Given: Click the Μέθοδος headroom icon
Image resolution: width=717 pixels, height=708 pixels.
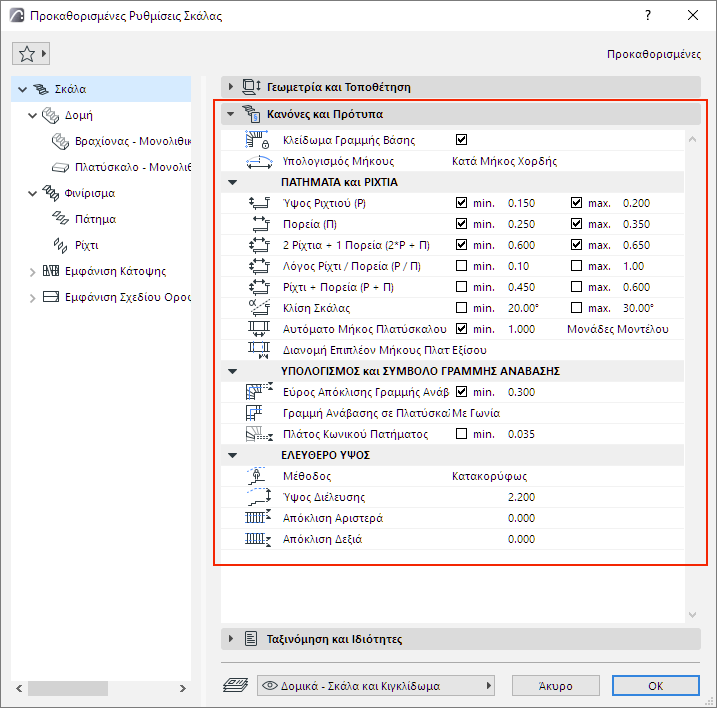Looking at the screenshot, I should point(257,476).
